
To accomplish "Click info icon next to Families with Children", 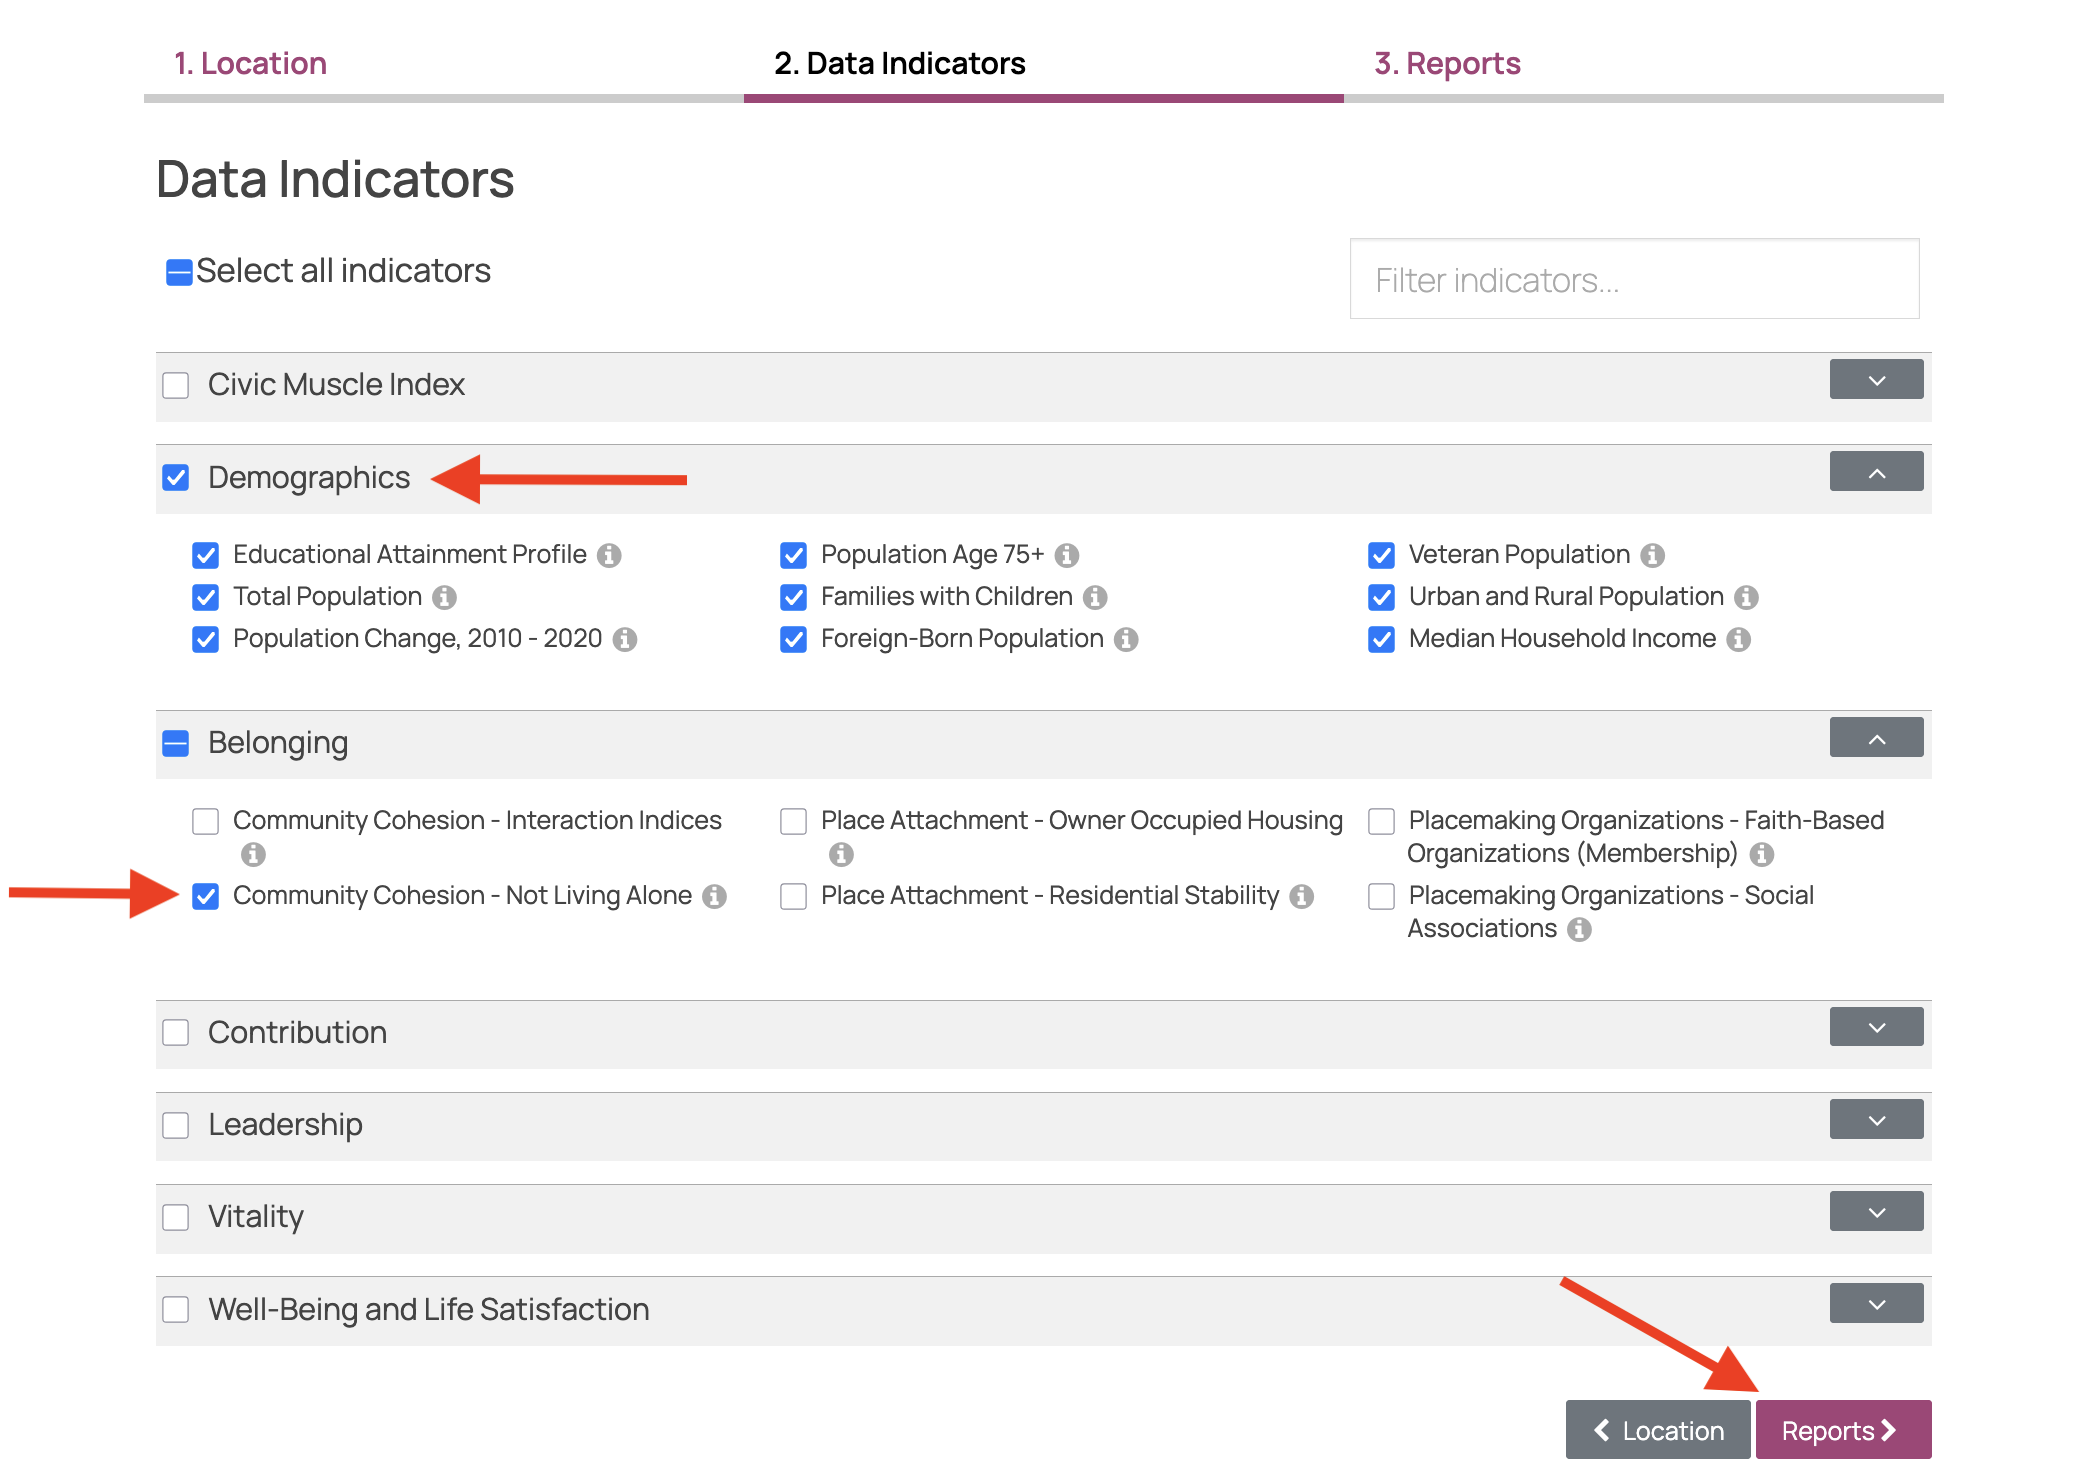I will pyautogui.click(x=1097, y=596).
